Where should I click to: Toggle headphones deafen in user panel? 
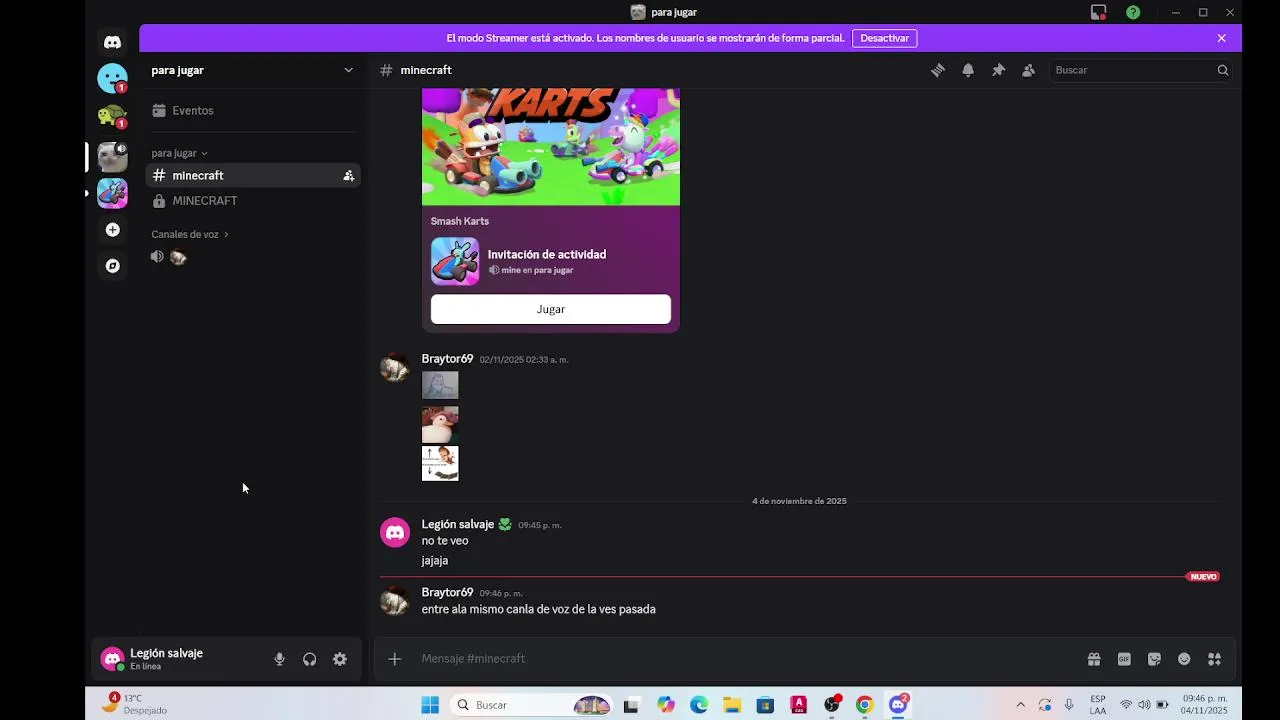pos(310,659)
